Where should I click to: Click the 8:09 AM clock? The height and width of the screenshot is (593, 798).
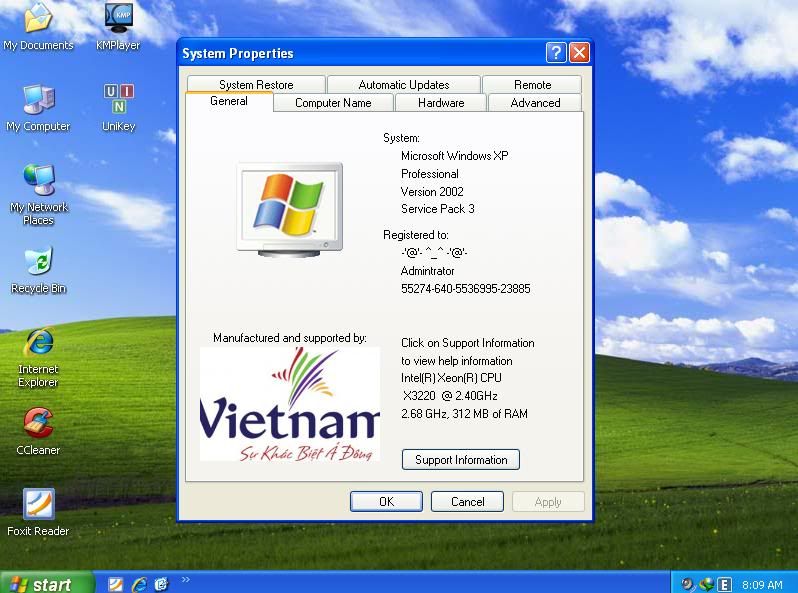point(762,585)
